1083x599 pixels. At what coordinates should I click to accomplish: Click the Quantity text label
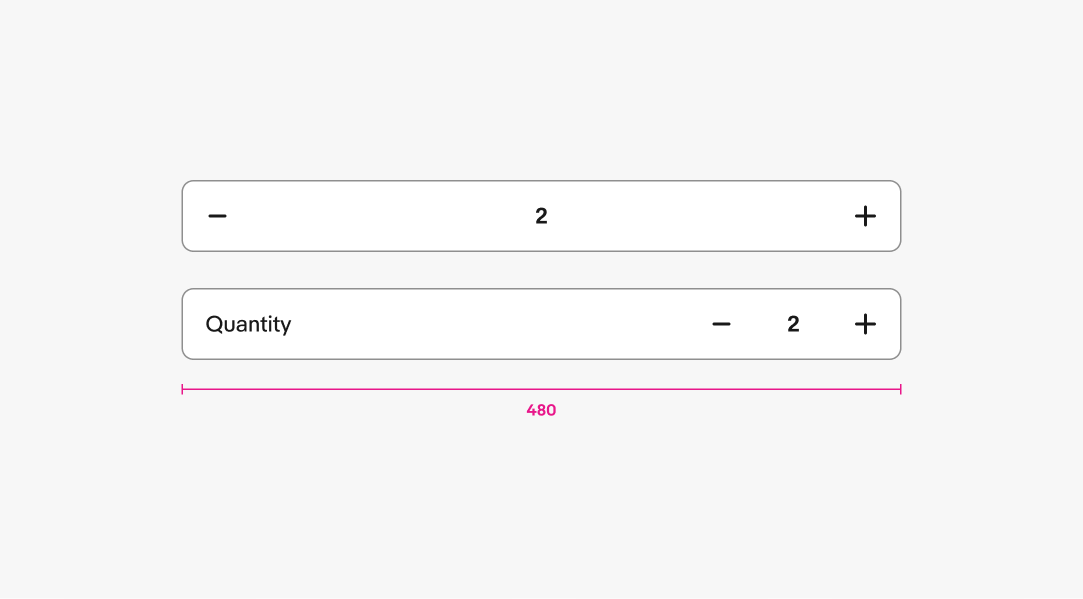pyautogui.click(x=248, y=324)
